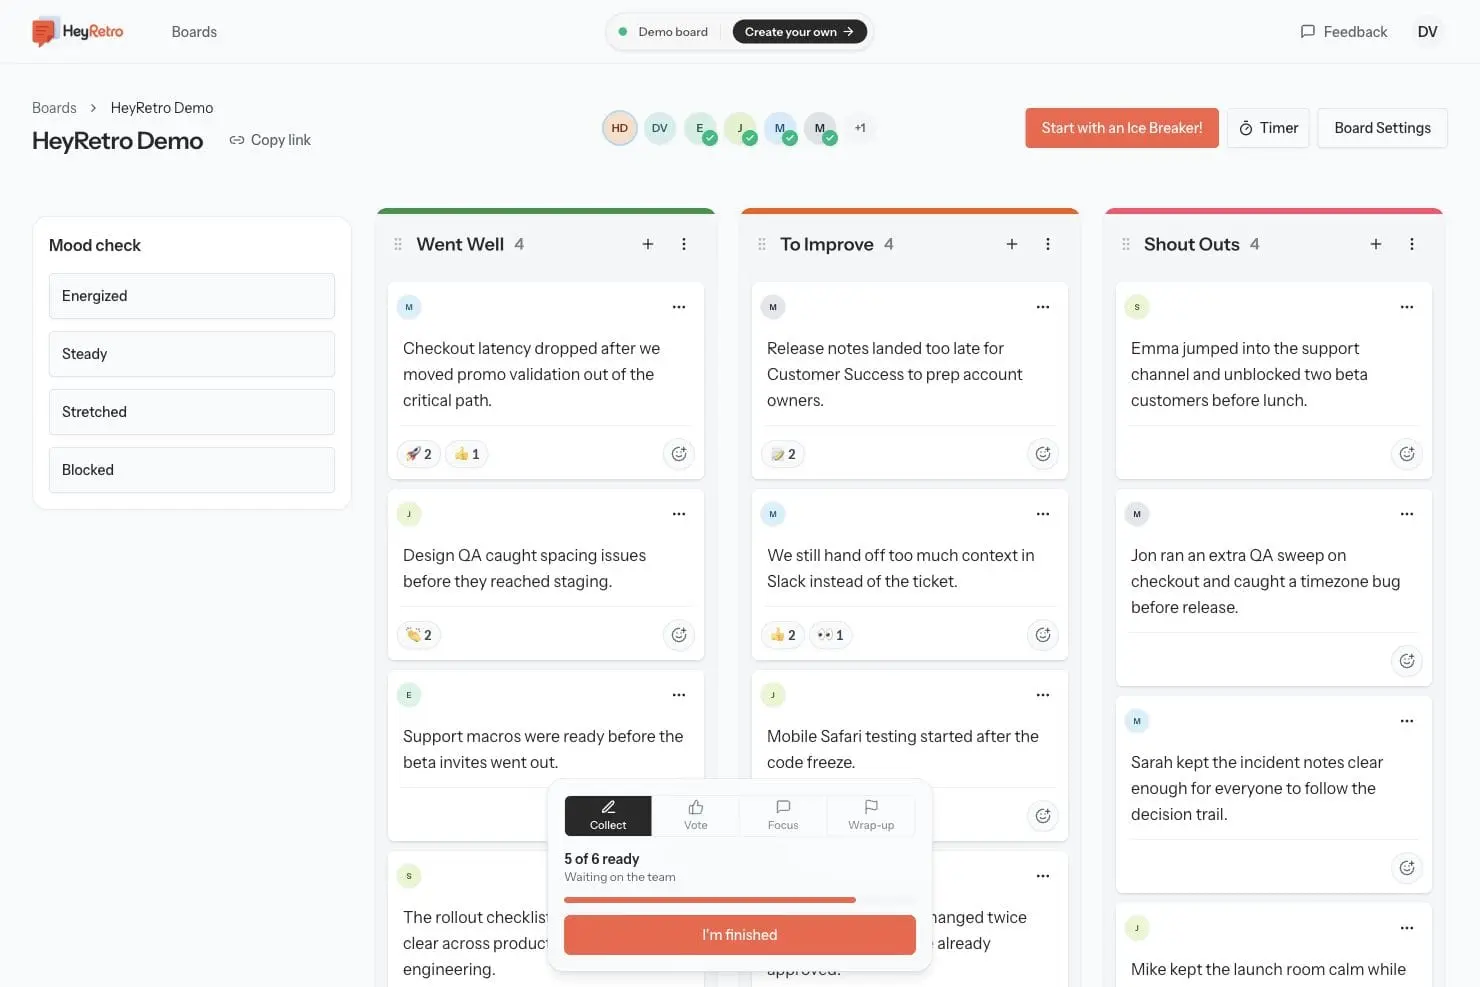Viewport: 1480px width, 987px height.
Task: Open menu on Design QA card
Action: click(x=679, y=514)
